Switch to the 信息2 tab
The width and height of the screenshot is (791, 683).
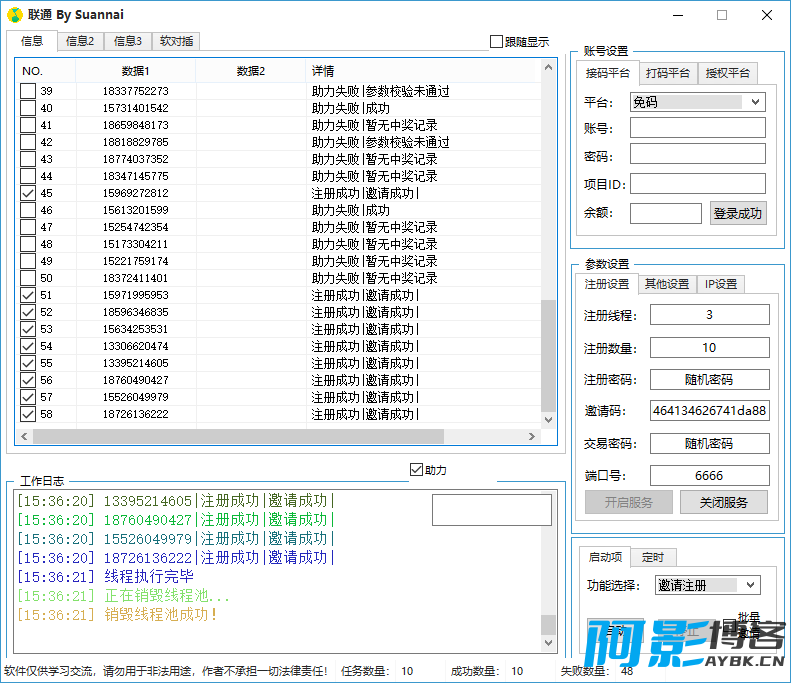click(80, 41)
